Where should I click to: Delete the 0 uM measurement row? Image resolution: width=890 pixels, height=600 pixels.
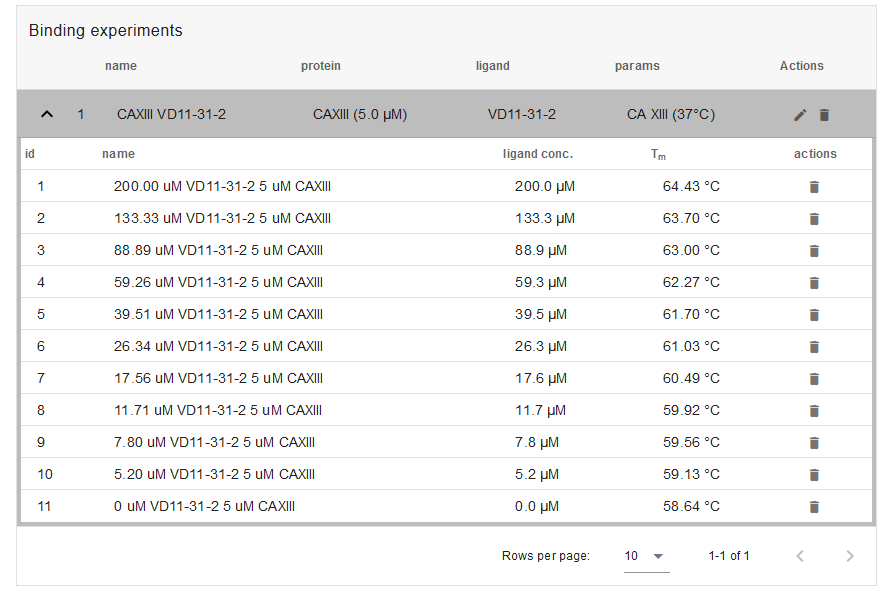tap(814, 507)
